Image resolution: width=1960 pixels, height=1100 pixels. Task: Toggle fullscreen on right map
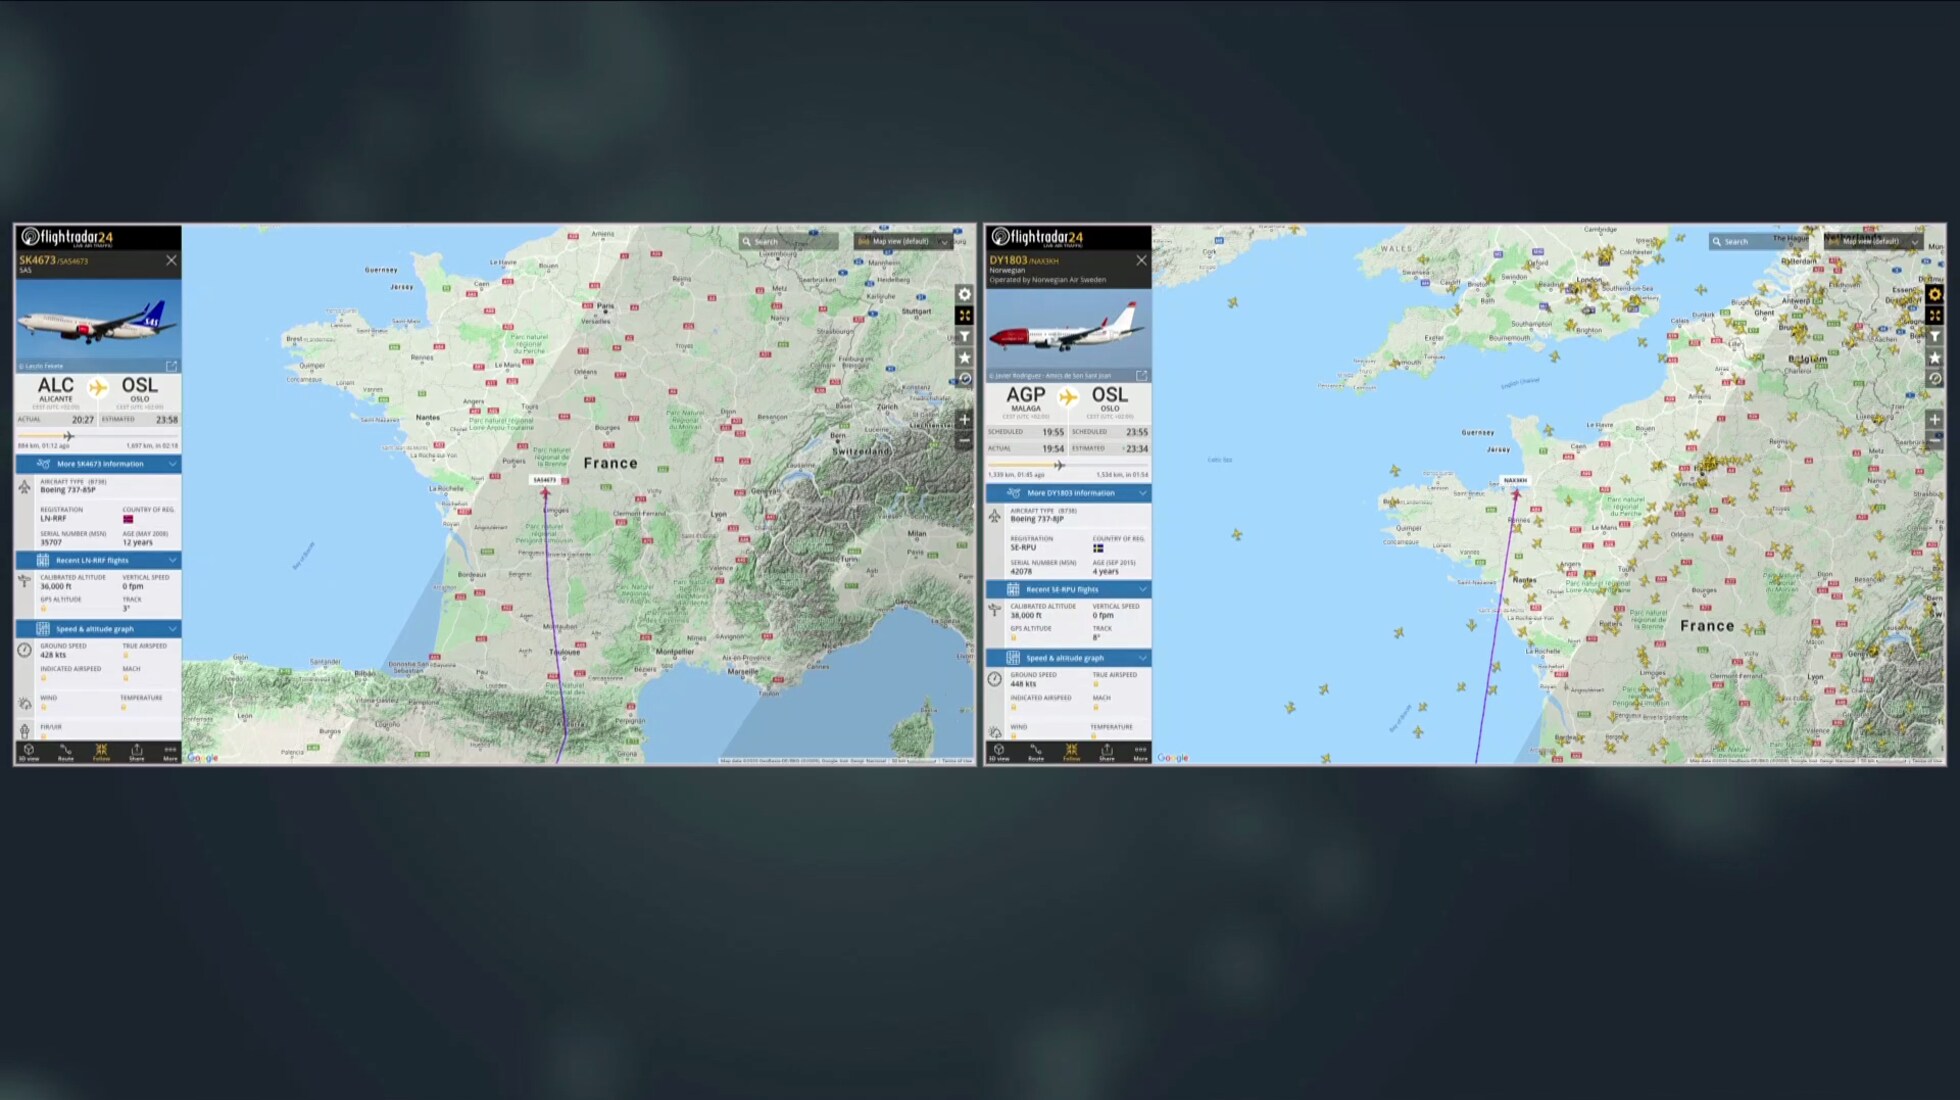pyautogui.click(x=1934, y=315)
